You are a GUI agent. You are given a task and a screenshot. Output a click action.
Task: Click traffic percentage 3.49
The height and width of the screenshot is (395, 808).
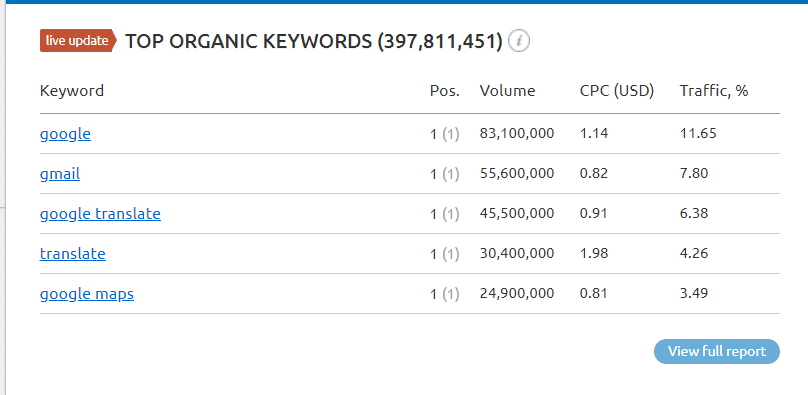pyautogui.click(x=694, y=294)
